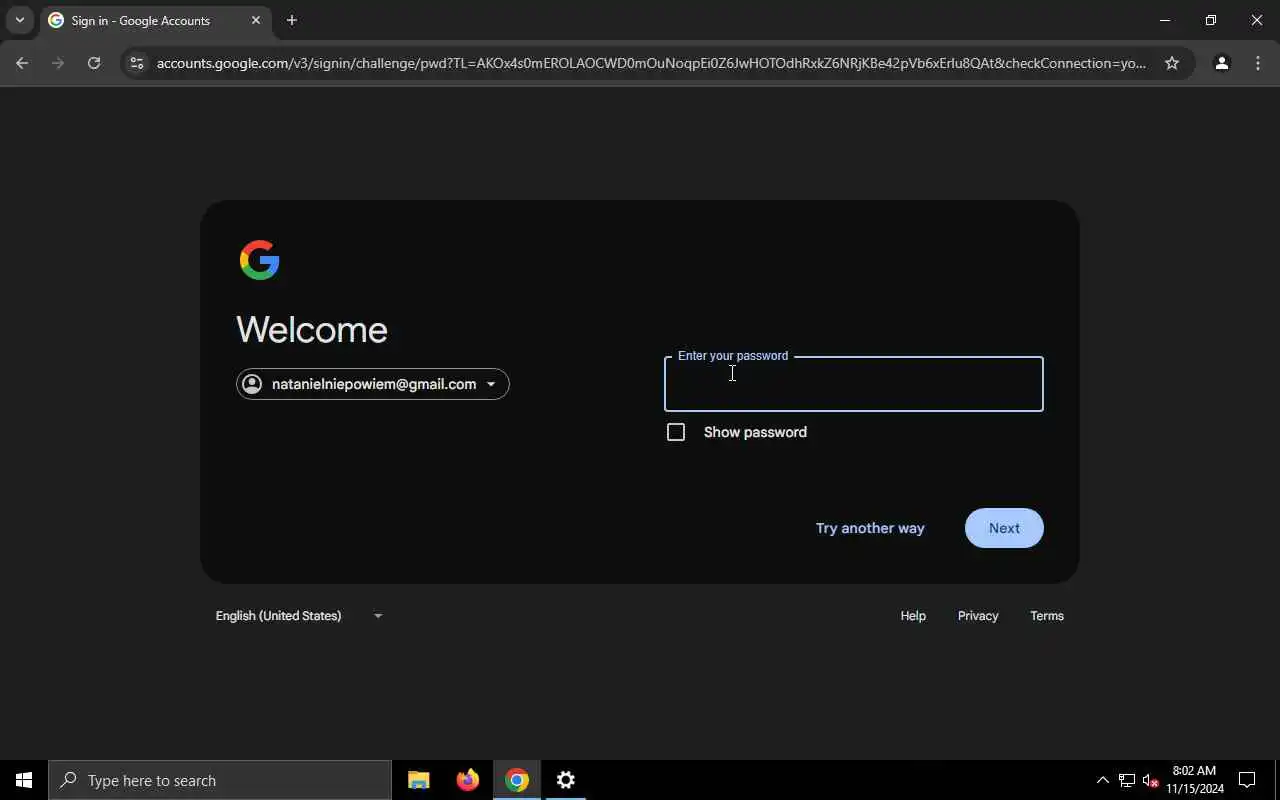This screenshot has height=800, width=1280.
Task: Click the address bar URL
Action: pos(651,63)
